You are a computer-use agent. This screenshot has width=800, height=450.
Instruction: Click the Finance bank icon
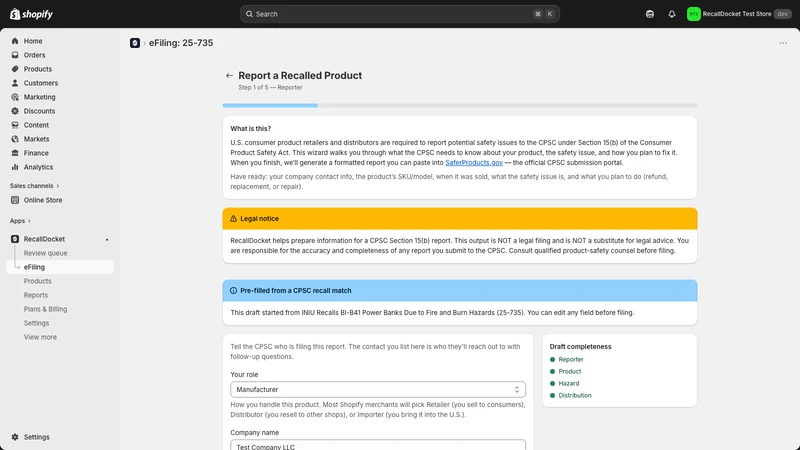point(15,153)
